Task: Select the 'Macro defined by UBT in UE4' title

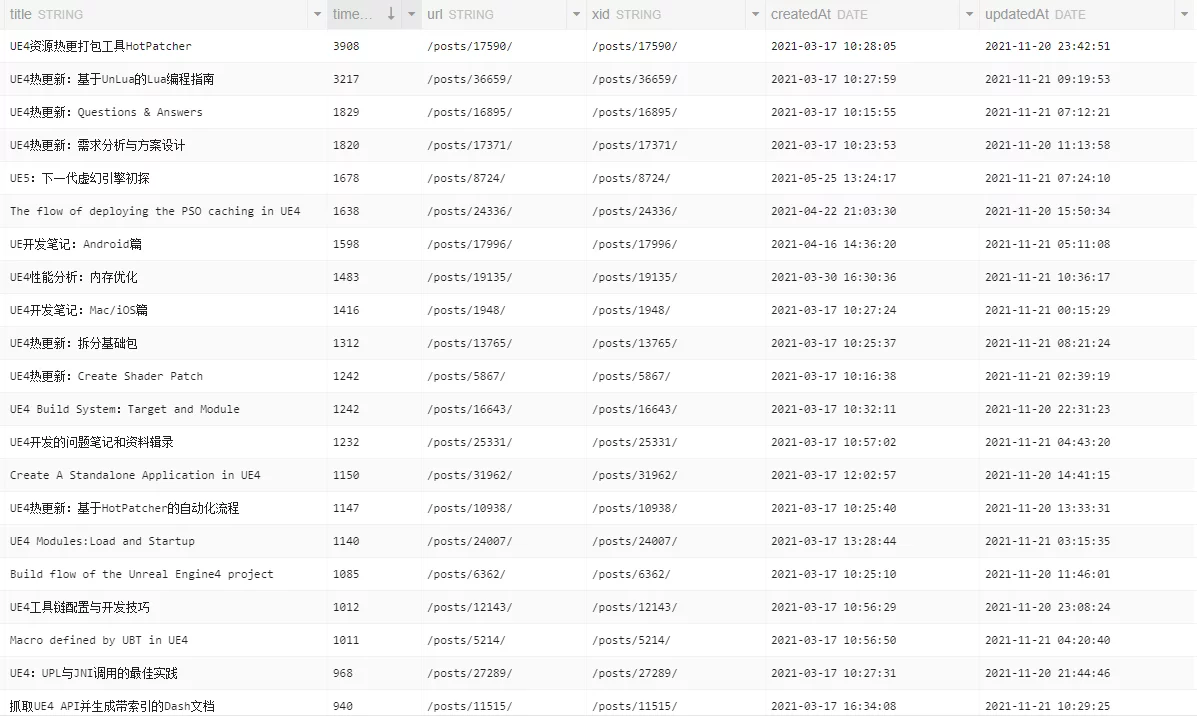Action: tap(99, 640)
